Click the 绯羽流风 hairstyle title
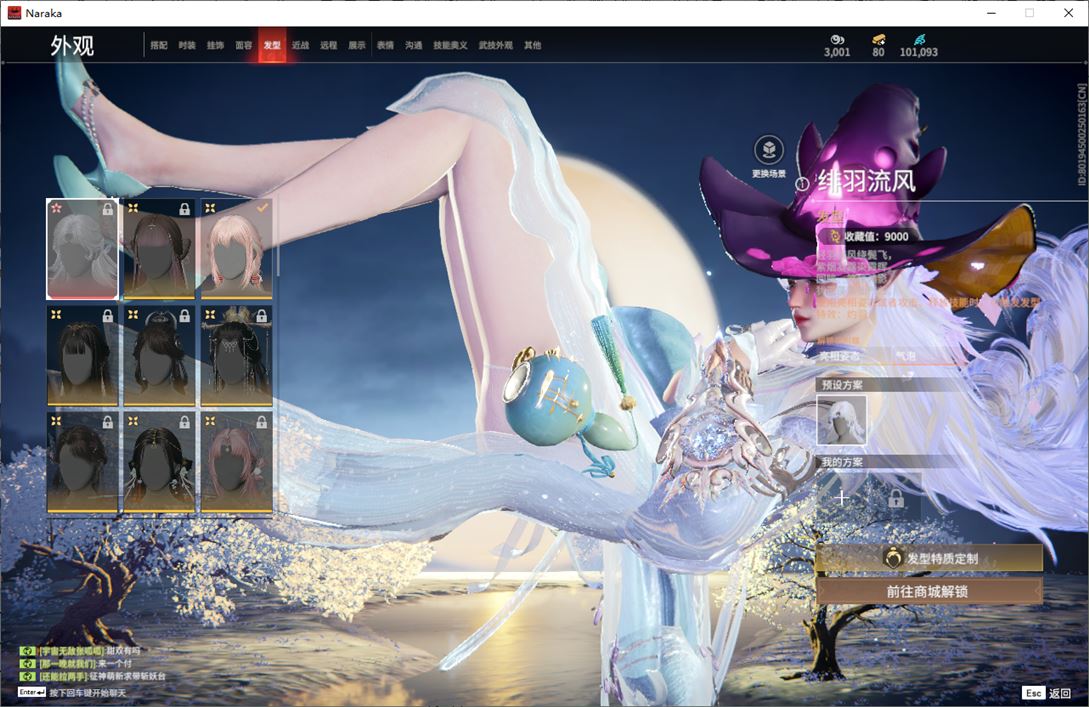This screenshot has height=707, width=1089. pos(867,181)
